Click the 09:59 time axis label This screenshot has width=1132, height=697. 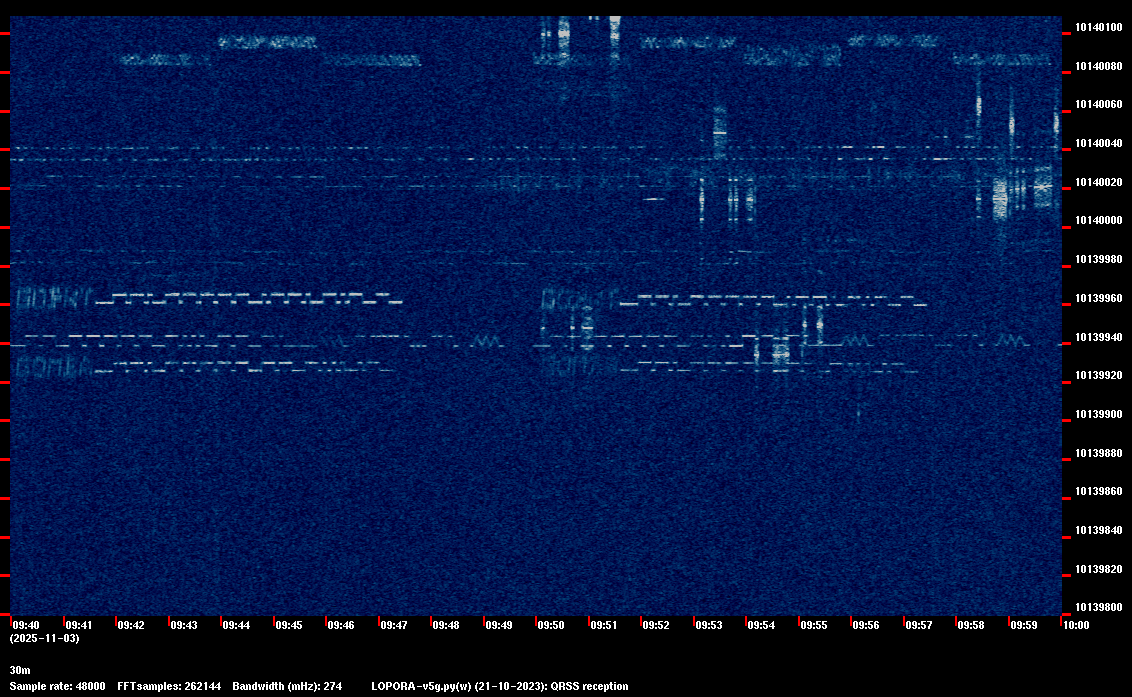pyautogui.click(x=1024, y=625)
